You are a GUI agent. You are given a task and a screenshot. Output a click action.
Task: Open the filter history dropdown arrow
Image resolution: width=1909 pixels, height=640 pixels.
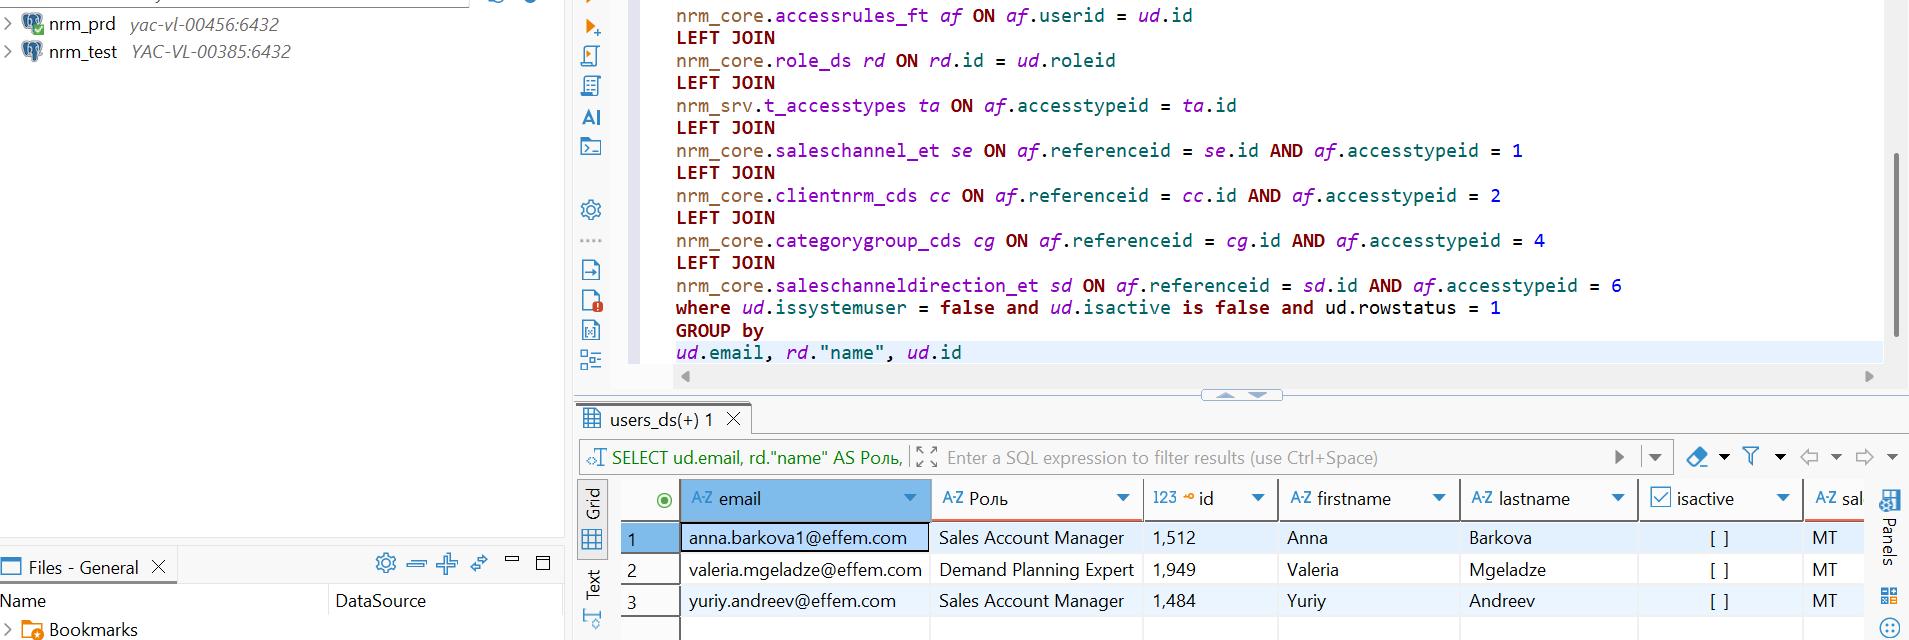point(1655,457)
